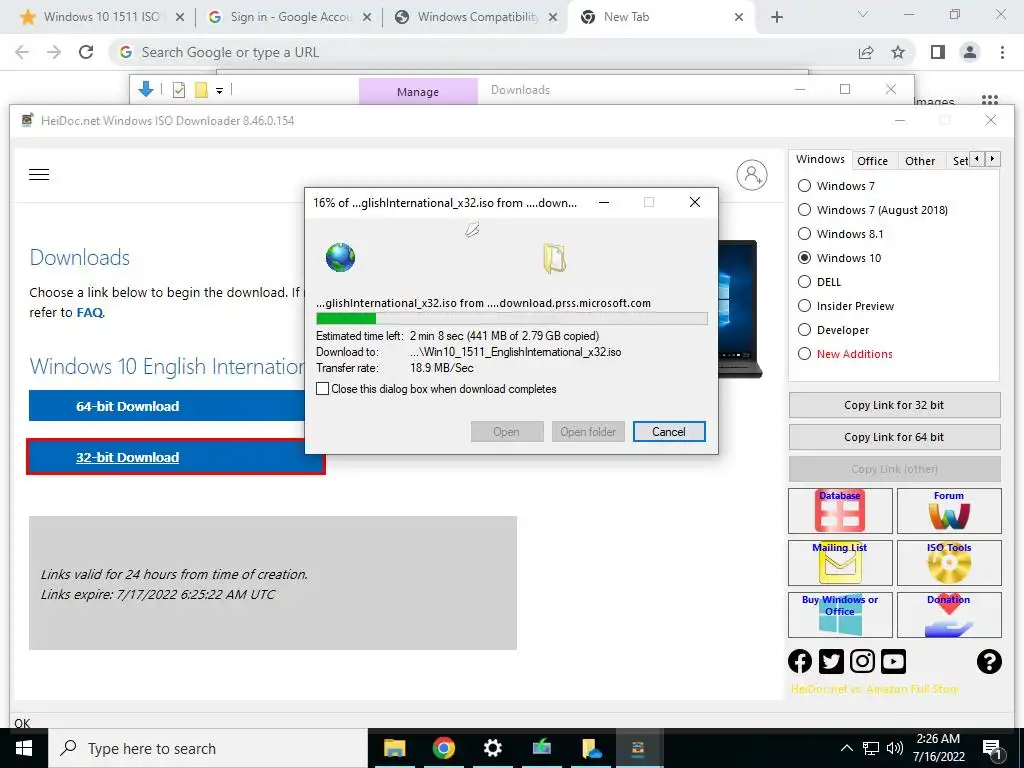Select the New Additions radio button

(x=805, y=354)
